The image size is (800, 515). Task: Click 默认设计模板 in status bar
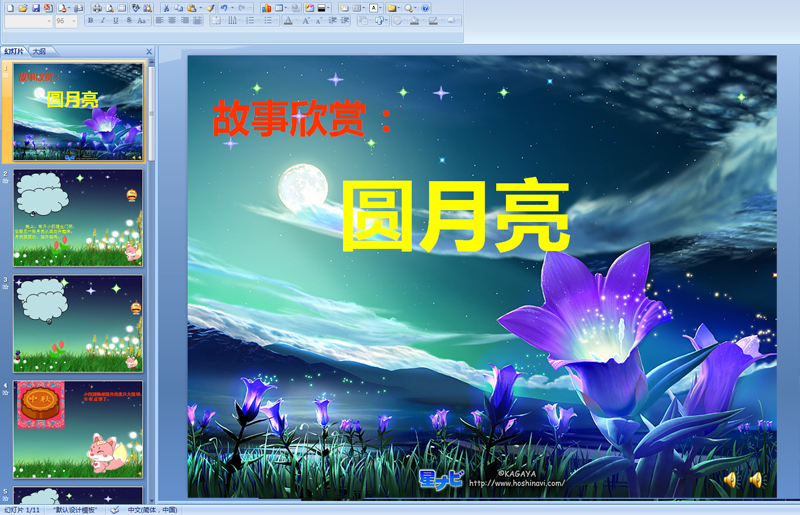click(75, 510)
